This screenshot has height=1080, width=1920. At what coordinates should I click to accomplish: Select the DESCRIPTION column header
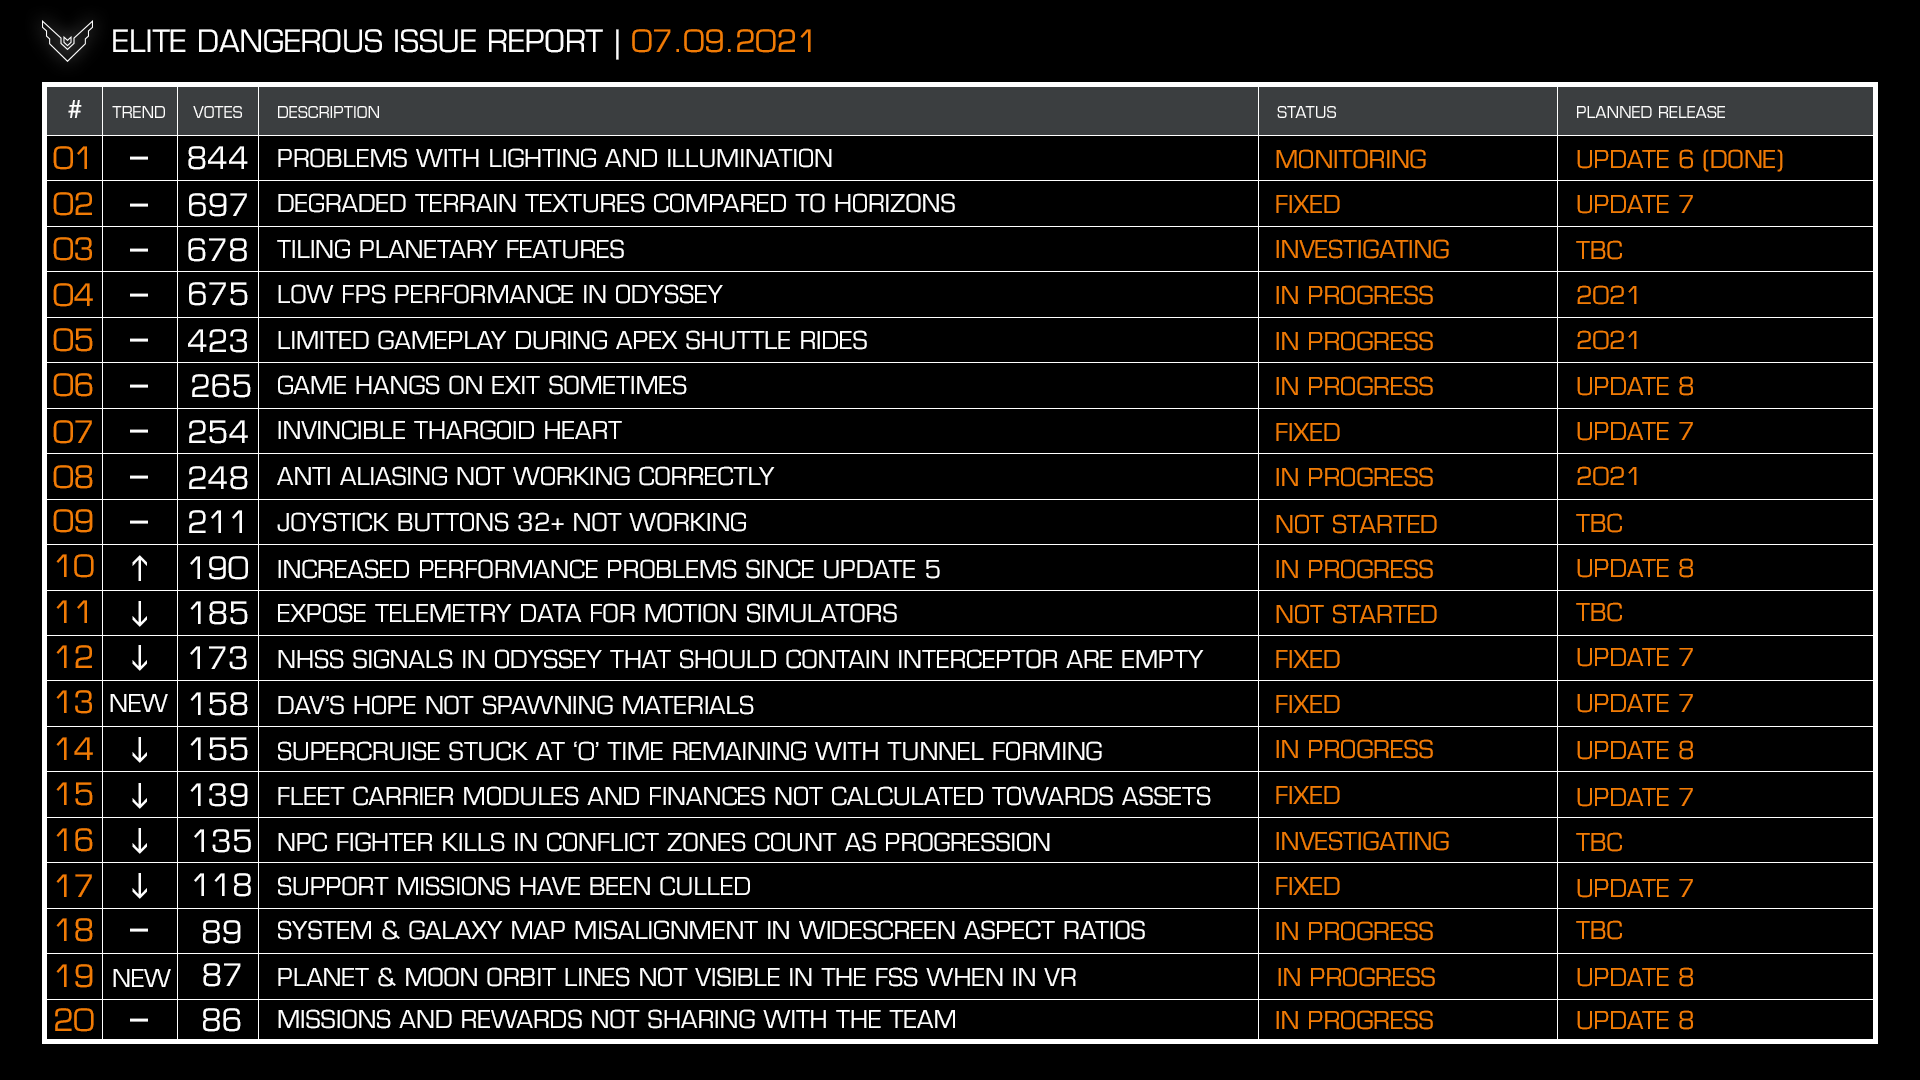coord(328,112)
